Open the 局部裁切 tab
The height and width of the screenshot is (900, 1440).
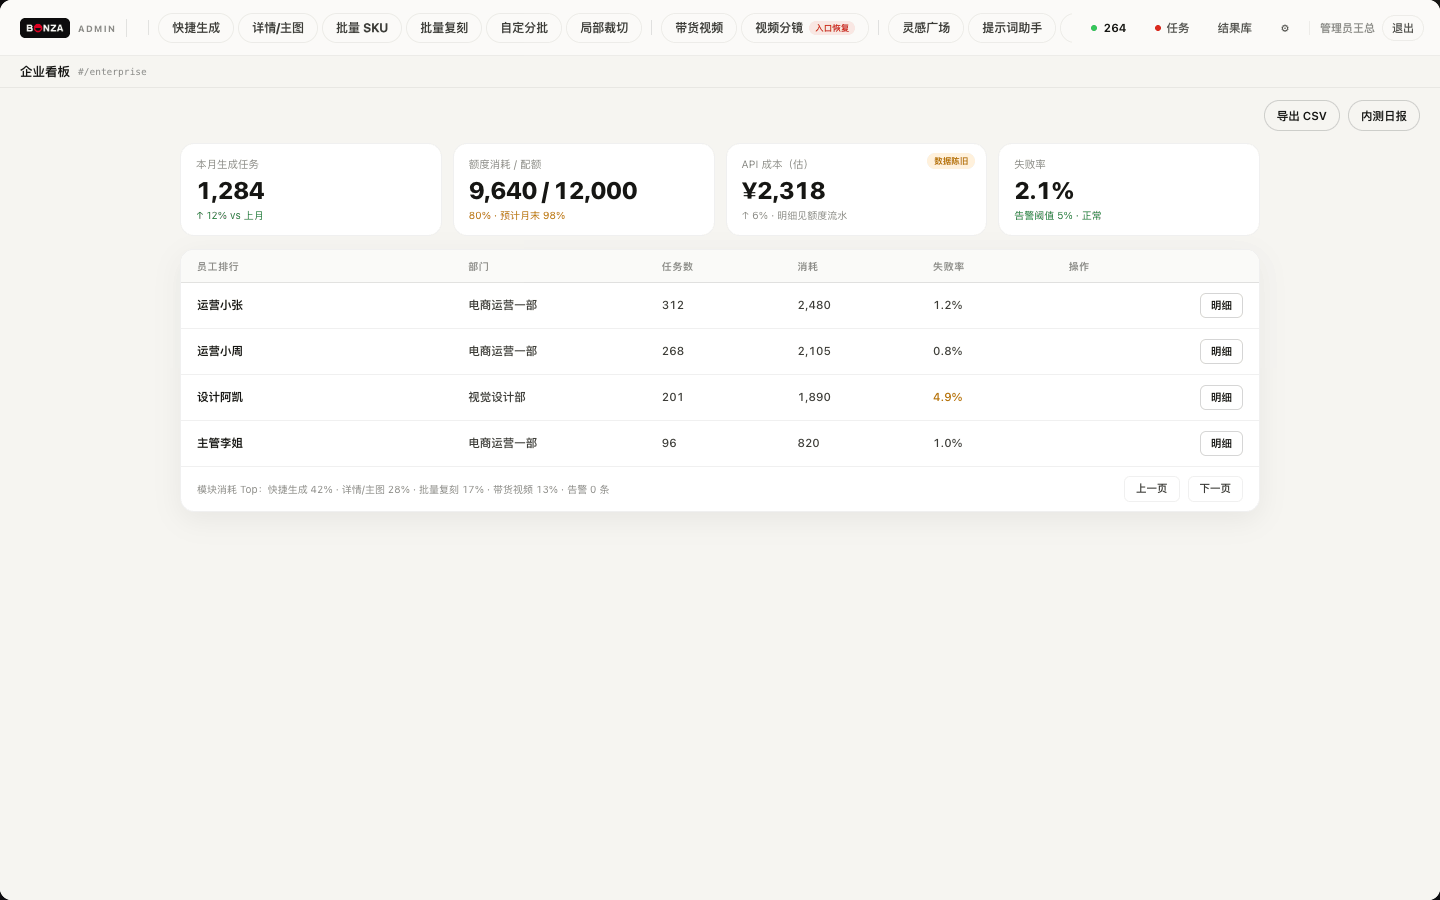point(604,28)
